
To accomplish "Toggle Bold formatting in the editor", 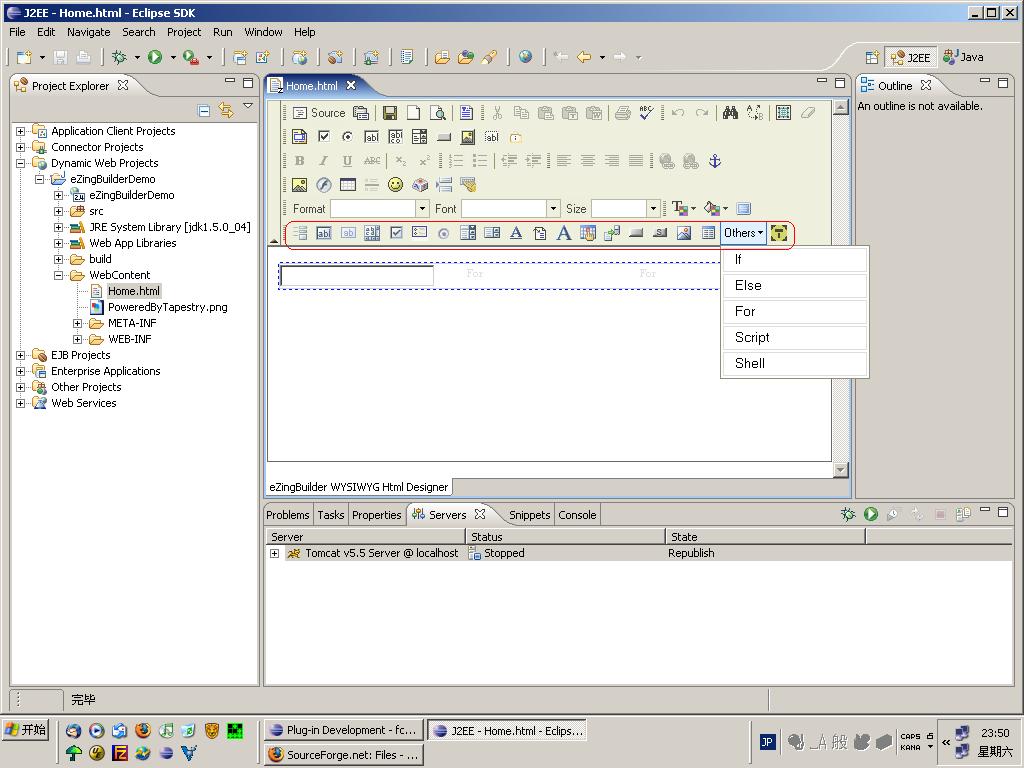I will pyautogui.click(x=299, y=161).
